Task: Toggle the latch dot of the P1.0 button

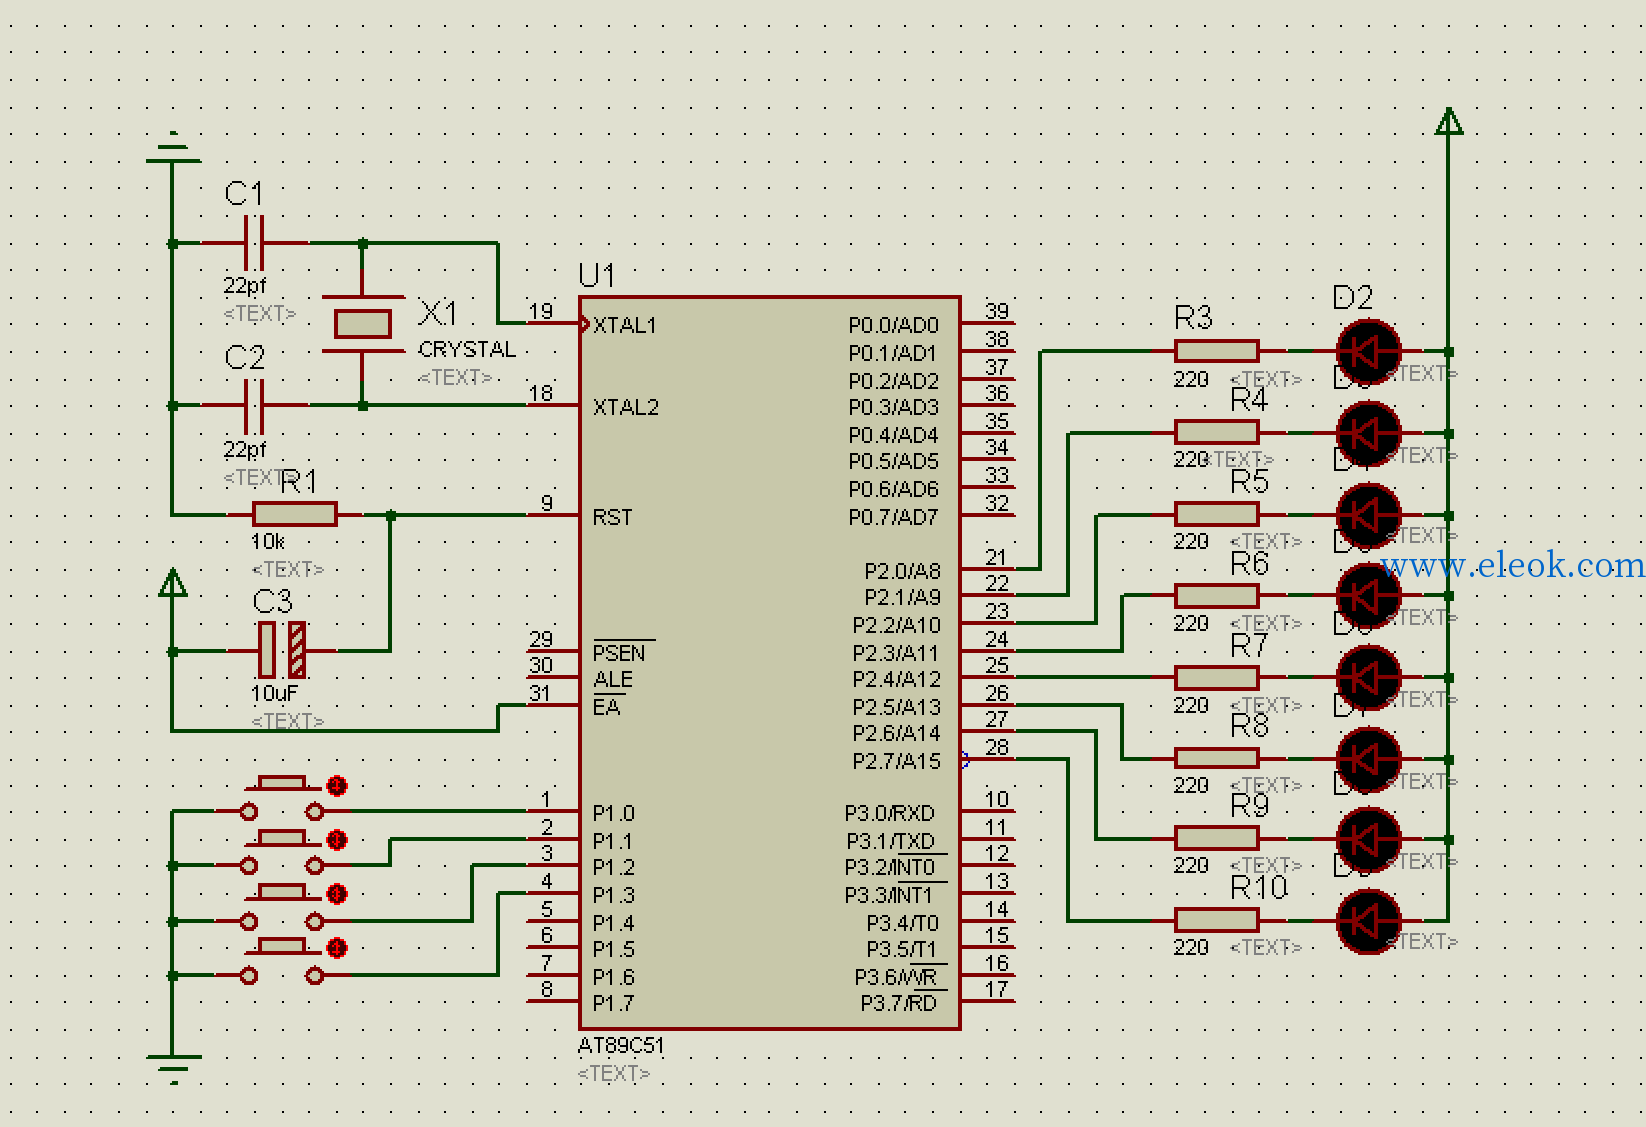Action: click(x=337, y=786)
